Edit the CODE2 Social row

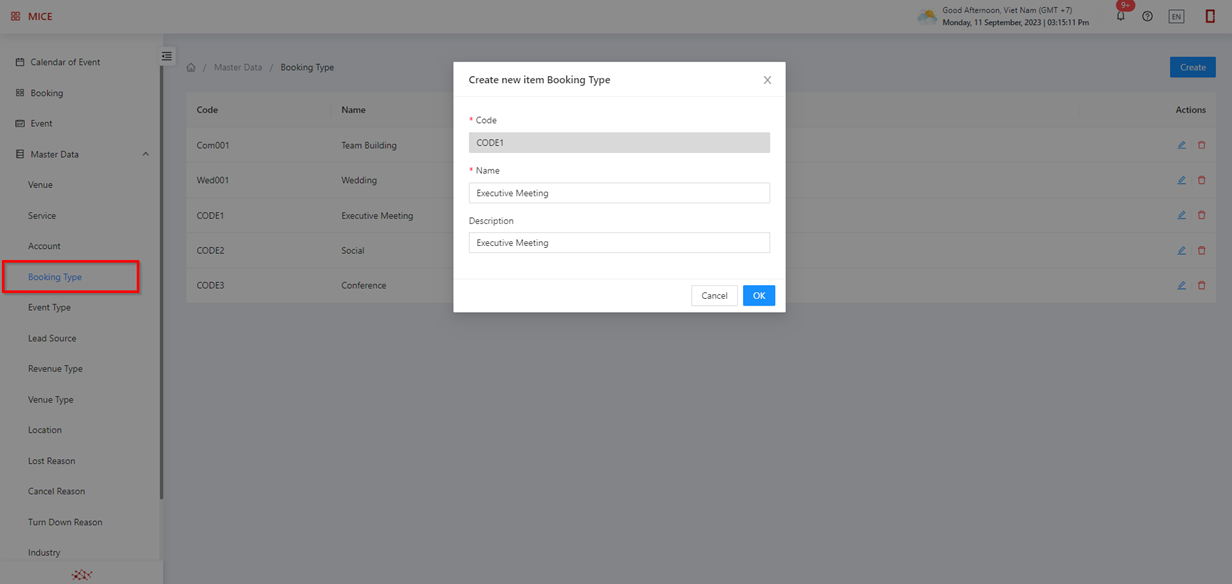(1181, 250)
